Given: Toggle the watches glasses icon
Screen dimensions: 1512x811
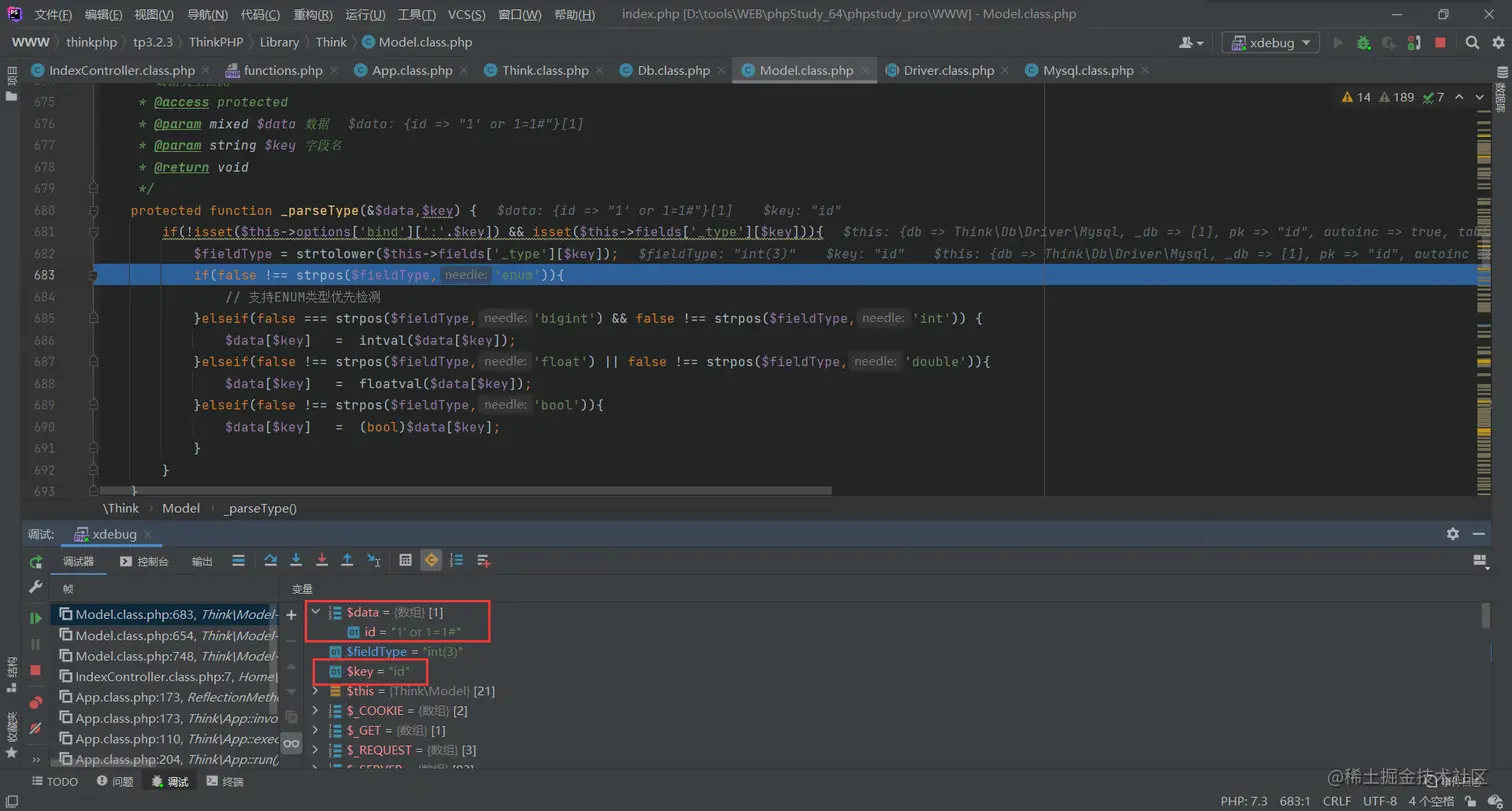Looking at the screenshot, I should point(292,743).
